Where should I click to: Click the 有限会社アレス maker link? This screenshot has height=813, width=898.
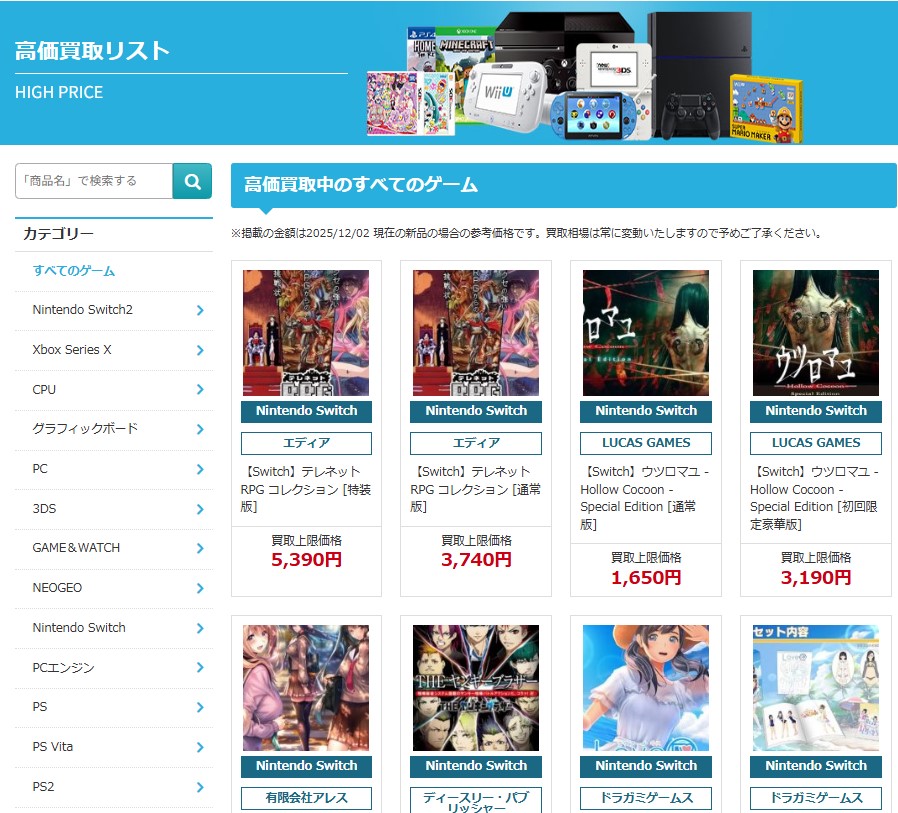point(306,798)
